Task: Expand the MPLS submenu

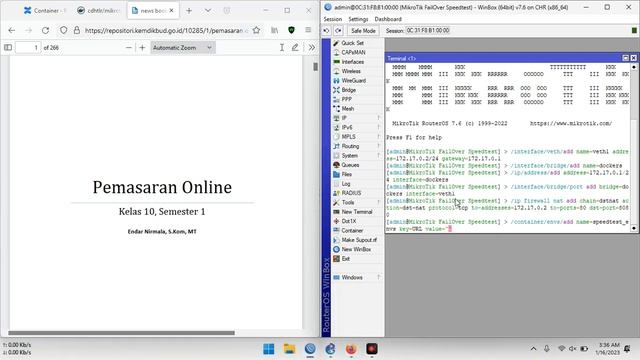Action: coord(357,137)
